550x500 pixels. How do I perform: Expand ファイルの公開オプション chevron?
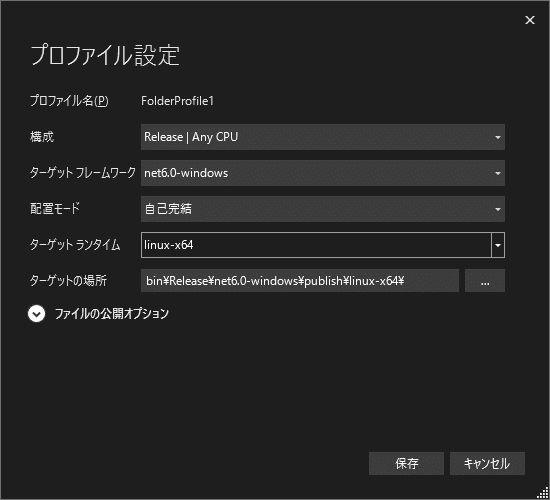coord(36,314)
